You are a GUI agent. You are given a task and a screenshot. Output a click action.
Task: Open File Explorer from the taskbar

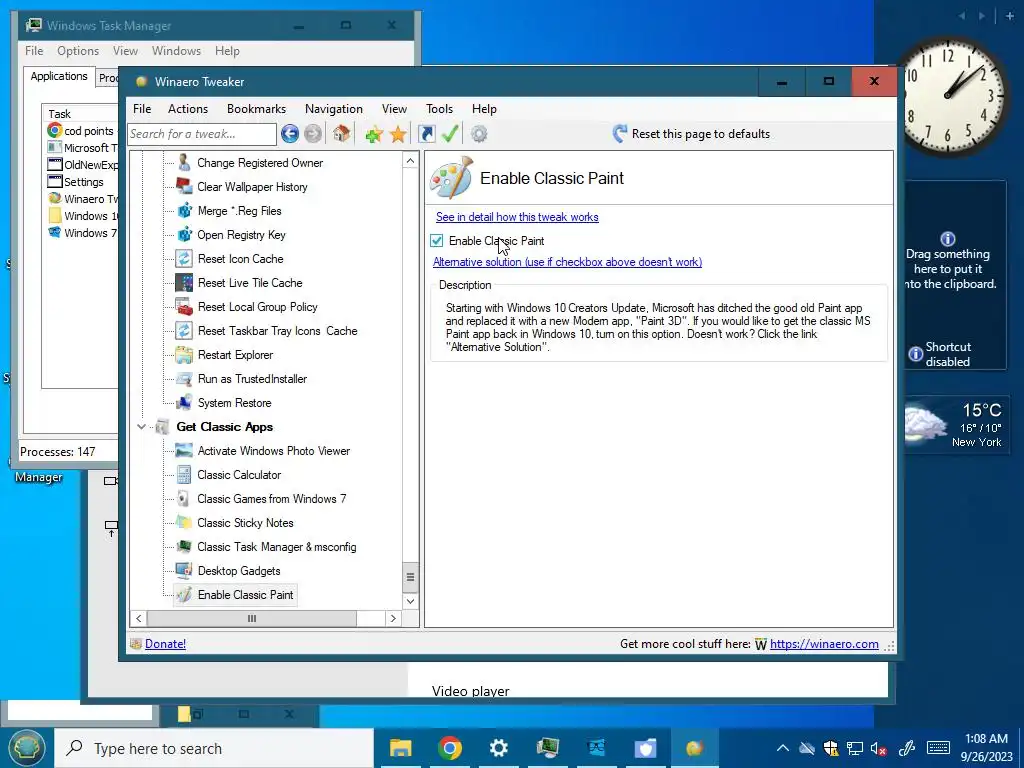coord(400,748)
